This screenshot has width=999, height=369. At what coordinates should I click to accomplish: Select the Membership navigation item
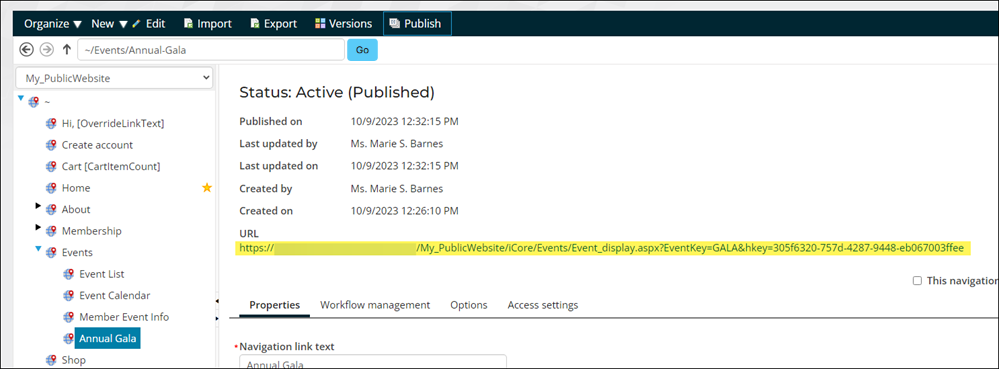coord(91,231)
